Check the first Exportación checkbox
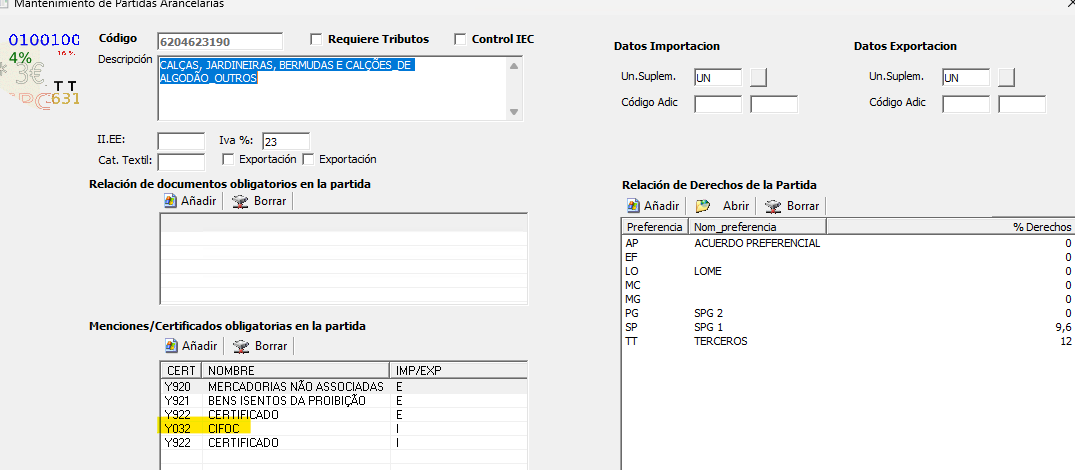1075x470 pixels. (228, 159)
